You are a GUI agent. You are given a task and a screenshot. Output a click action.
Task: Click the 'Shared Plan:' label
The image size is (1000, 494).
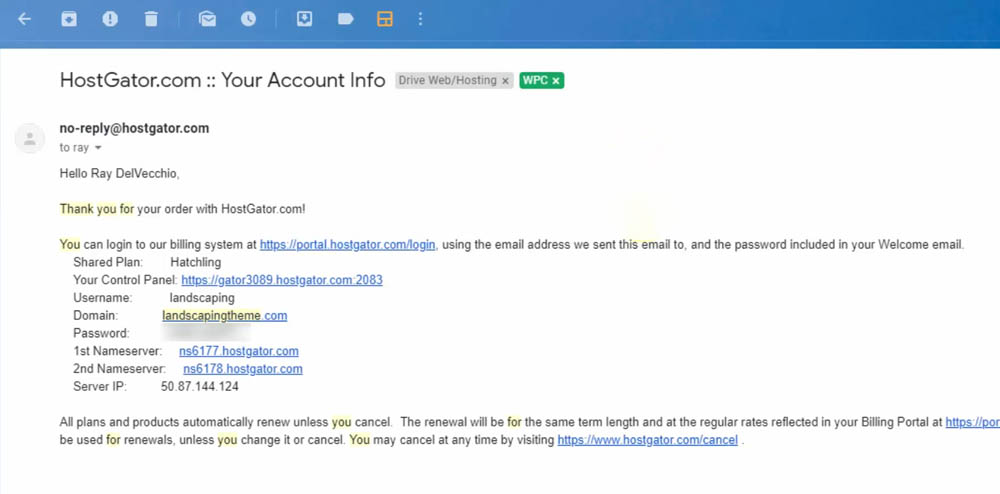pyautogui.click(x=108, y=262)
